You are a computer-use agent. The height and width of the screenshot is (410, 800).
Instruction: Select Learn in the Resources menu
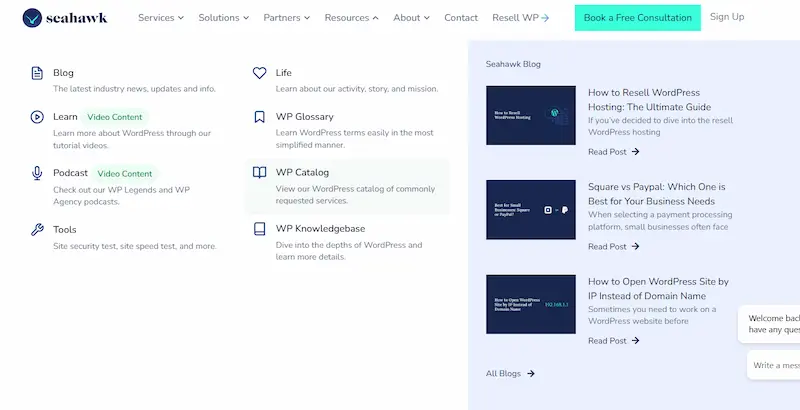point(65,117)
